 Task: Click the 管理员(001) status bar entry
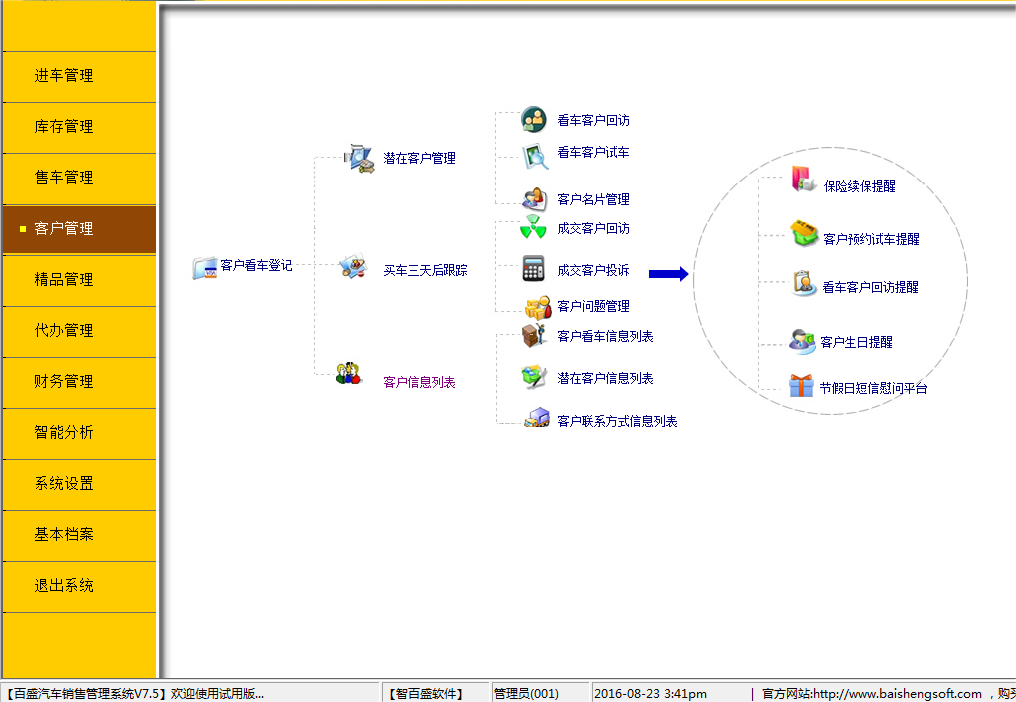[526, 694]
